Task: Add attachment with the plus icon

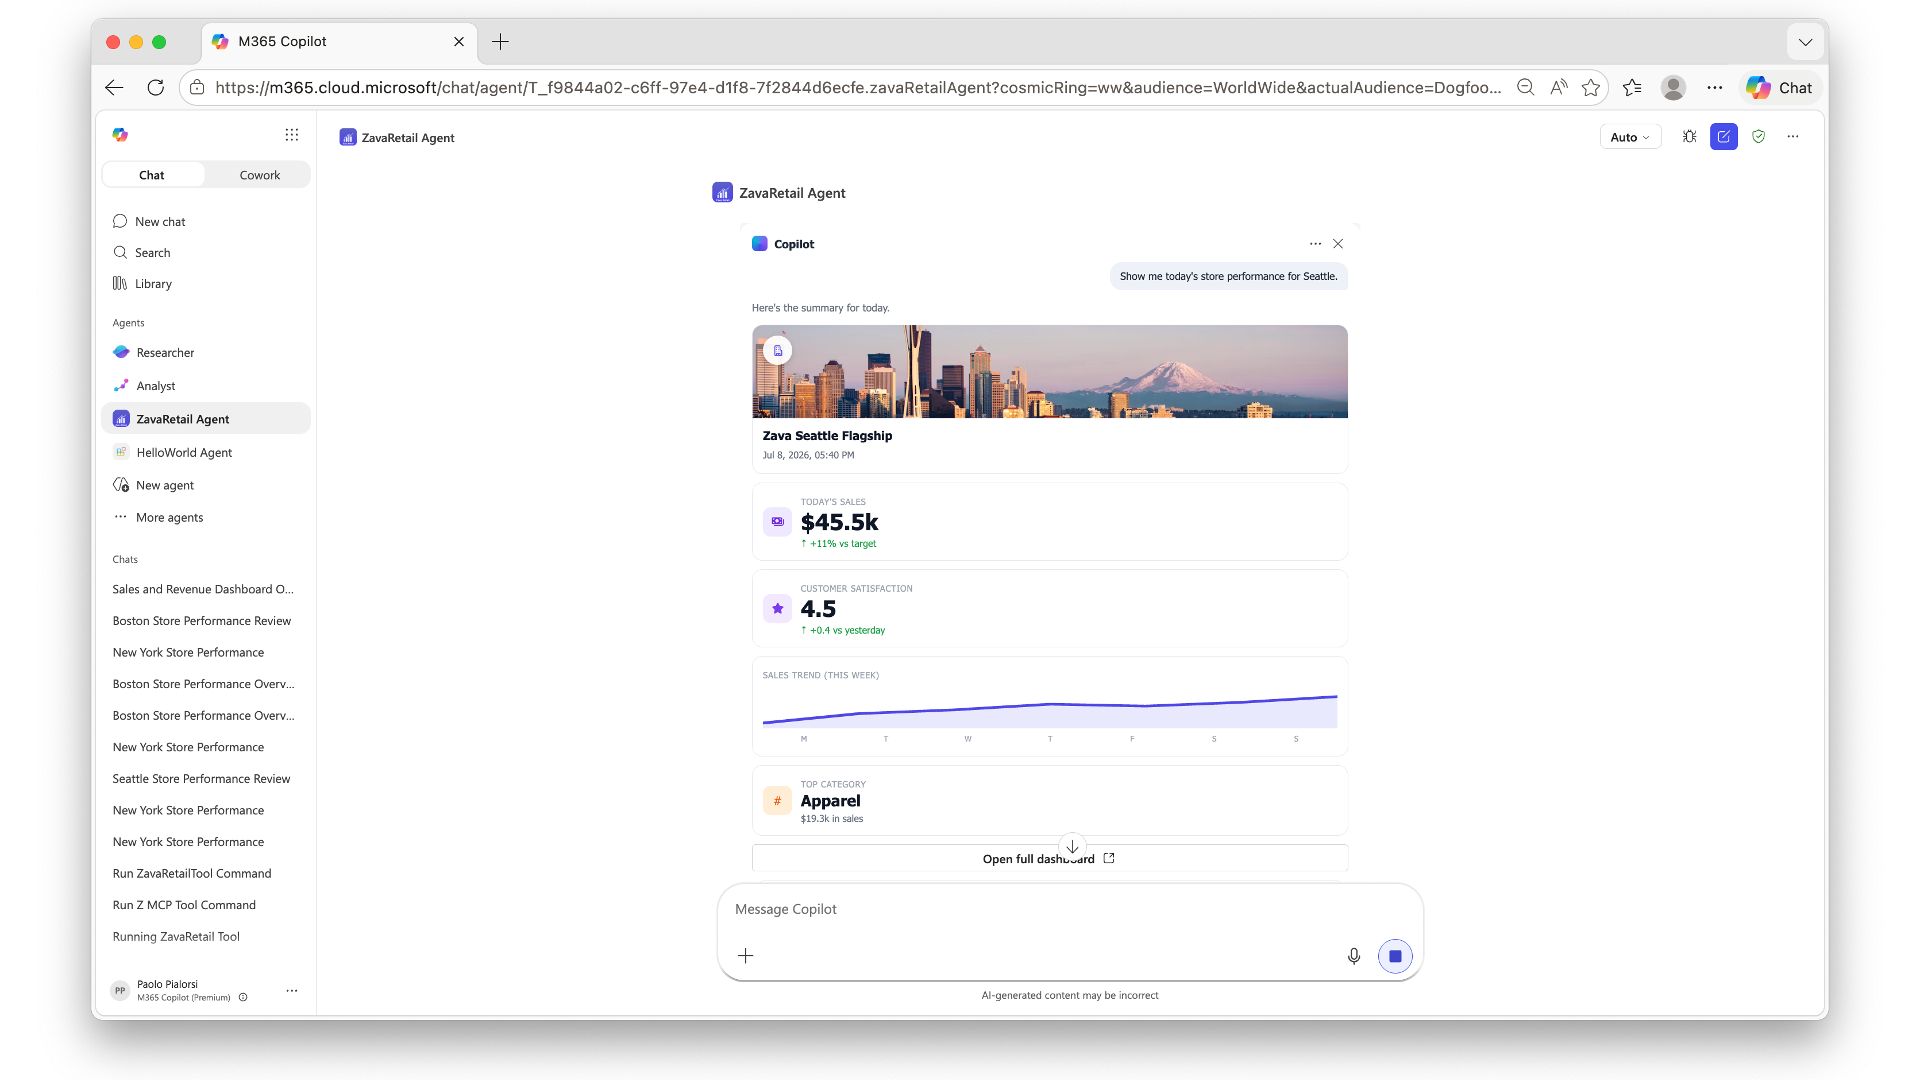Action: pyautogui.click(x=745, y=956)
